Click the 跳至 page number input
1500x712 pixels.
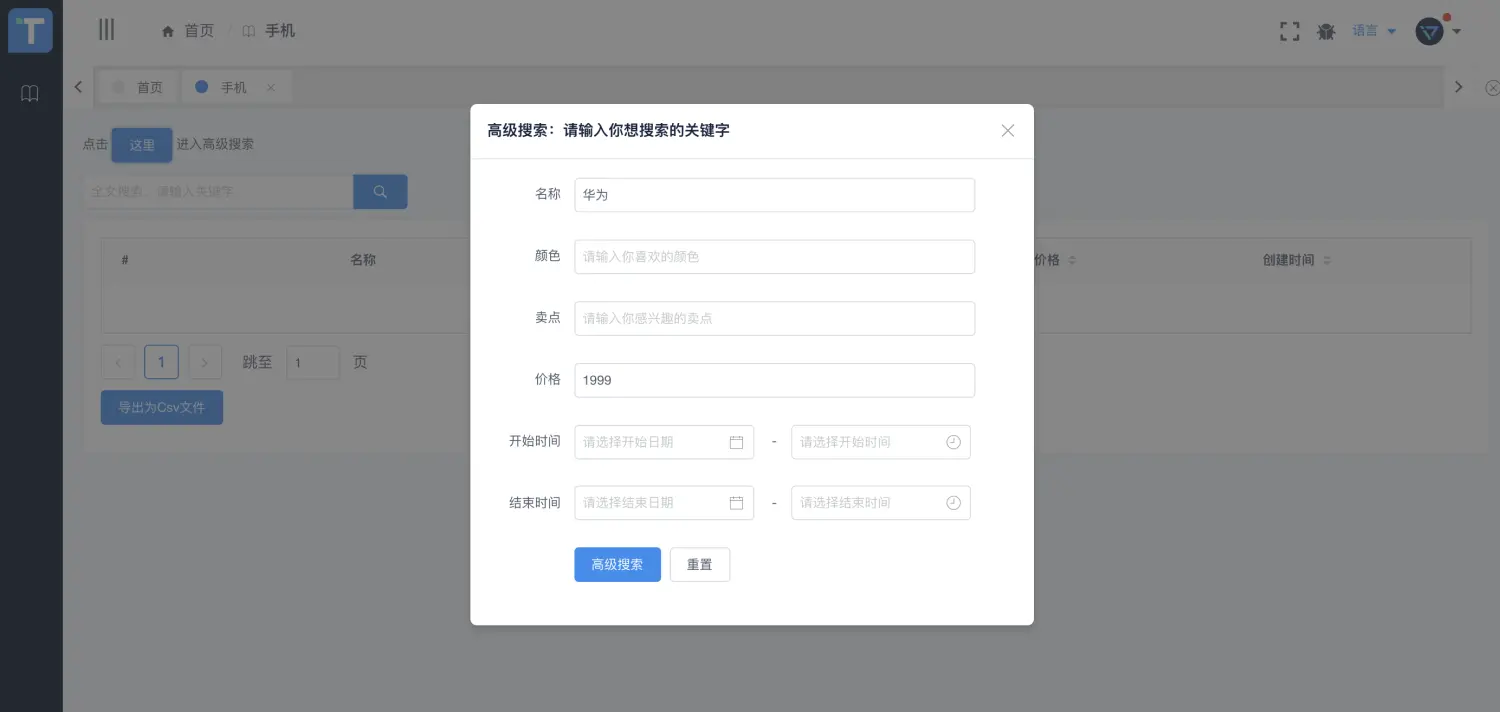[x=313, y=362]
